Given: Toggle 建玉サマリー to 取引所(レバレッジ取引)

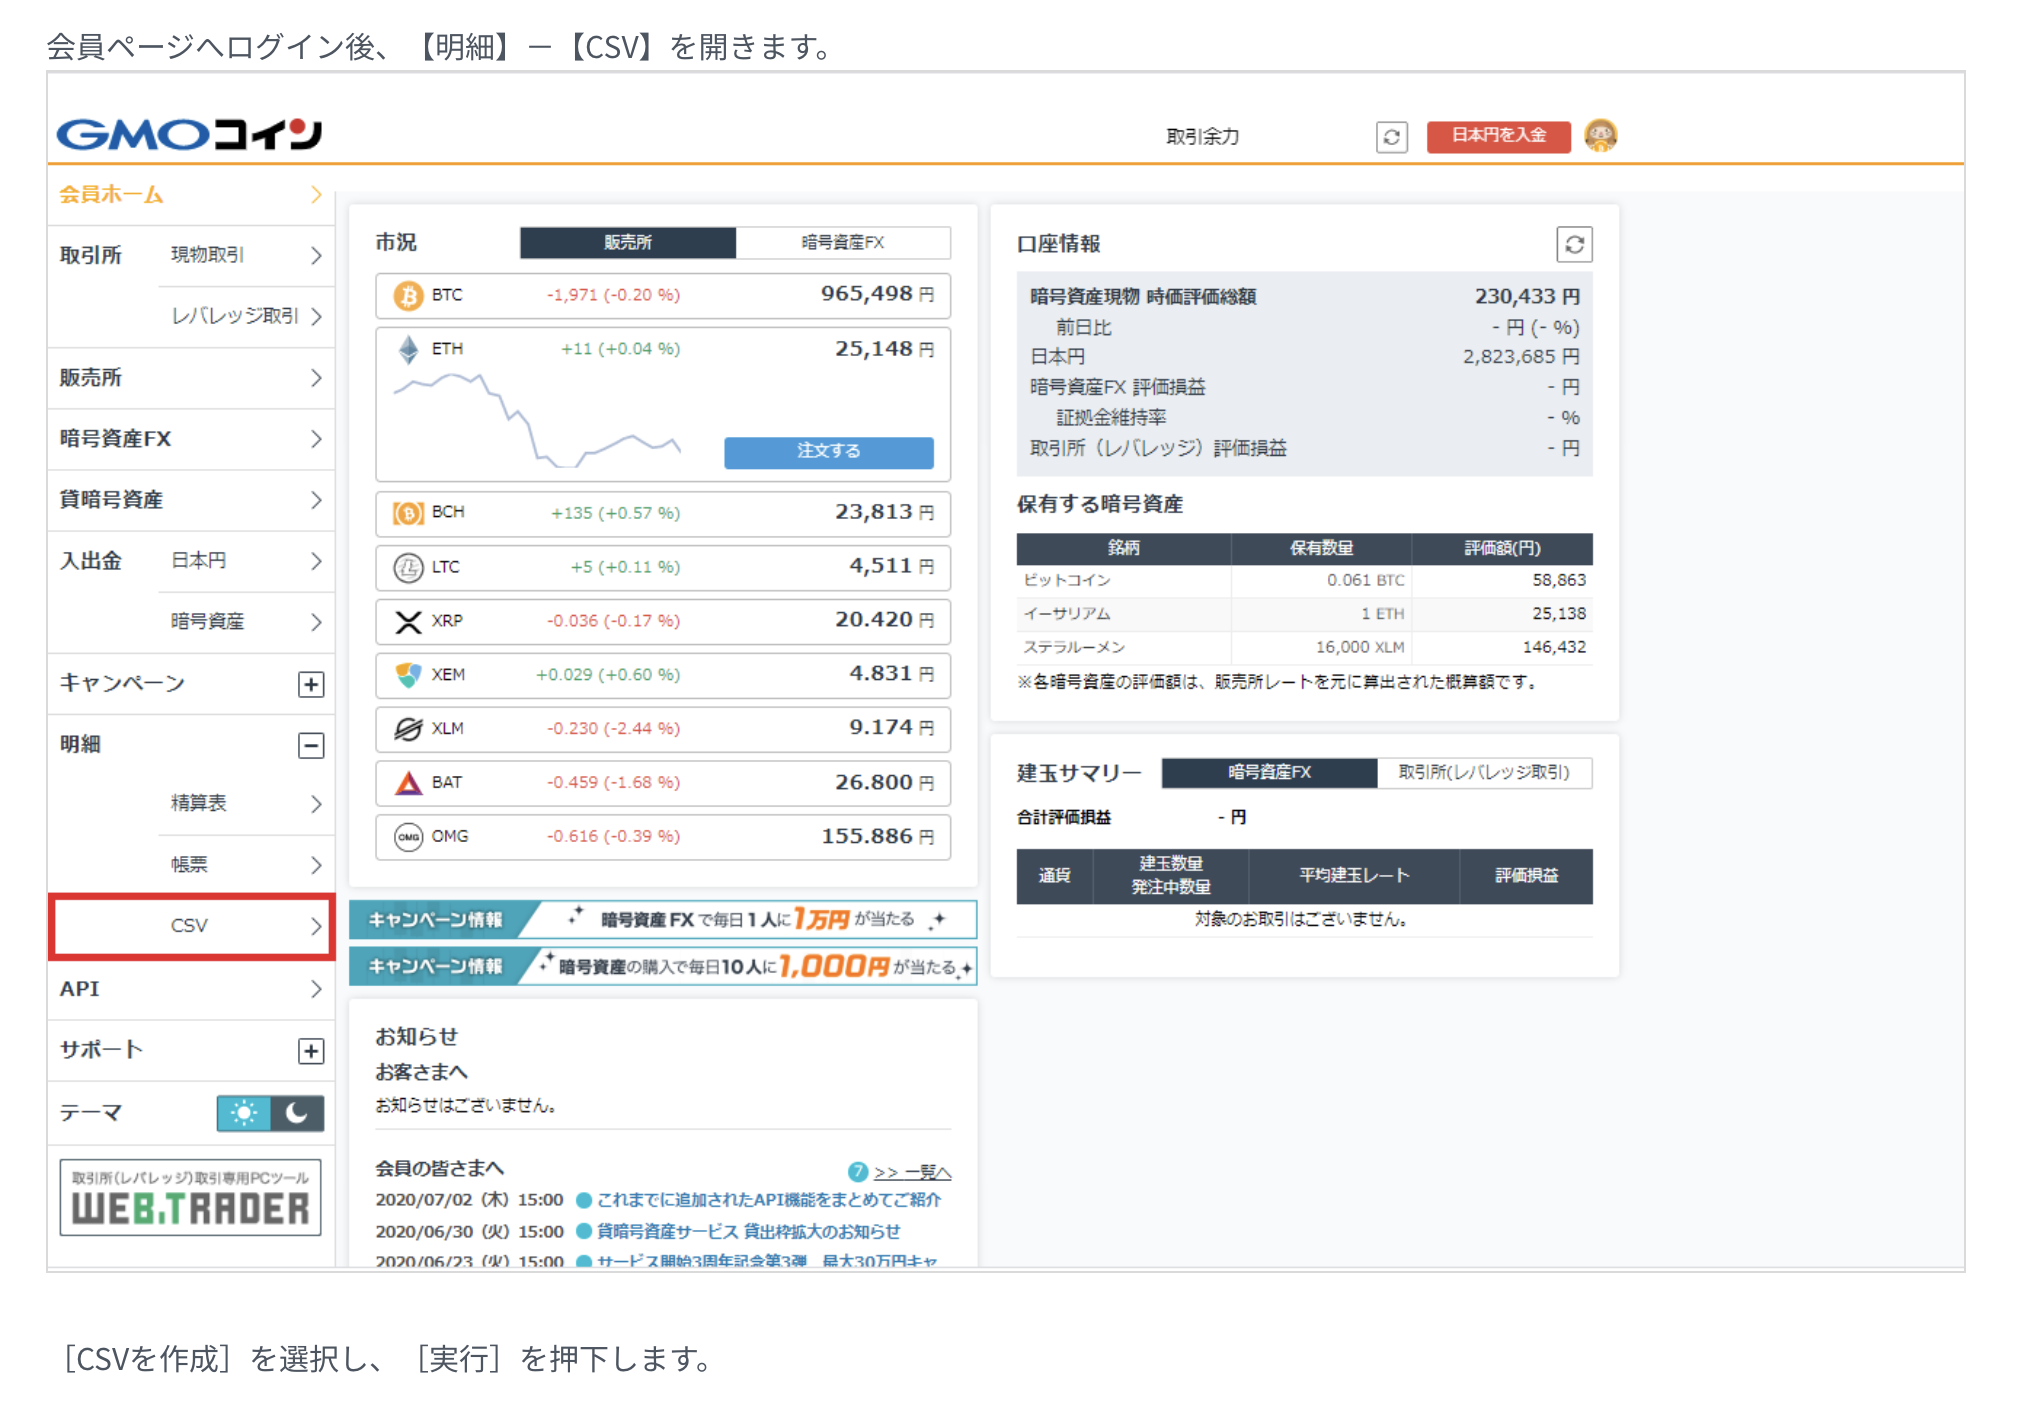Looking at the screenshot, I should click(1484, 772).
